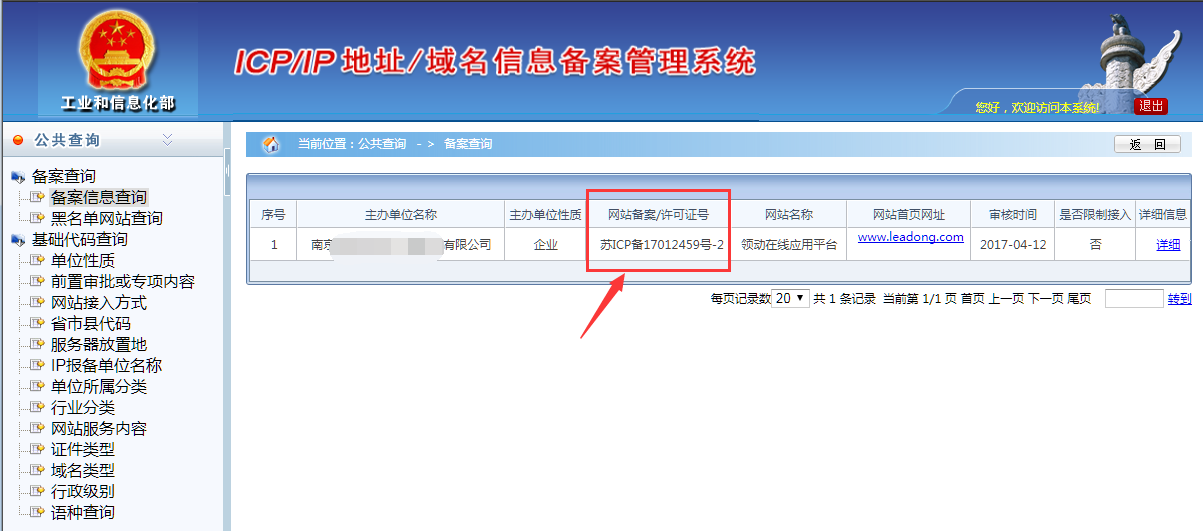Viewport: 1203px width, 531px height.
Task: Open the records-per-page dropdown showing 20
Action: click(791, 298)
